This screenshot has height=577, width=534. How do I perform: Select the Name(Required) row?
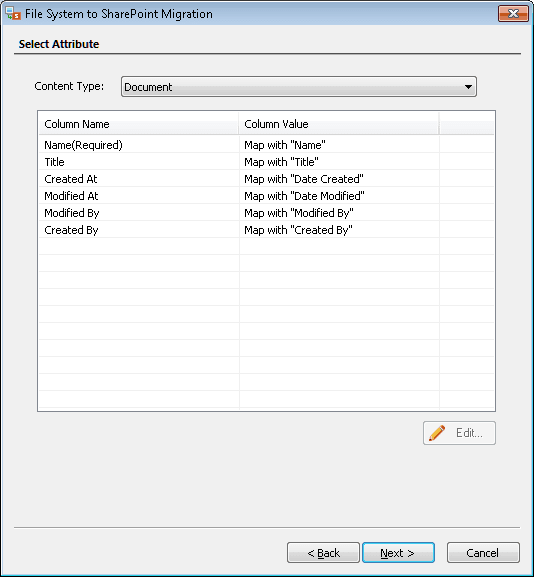coord(266,145)
